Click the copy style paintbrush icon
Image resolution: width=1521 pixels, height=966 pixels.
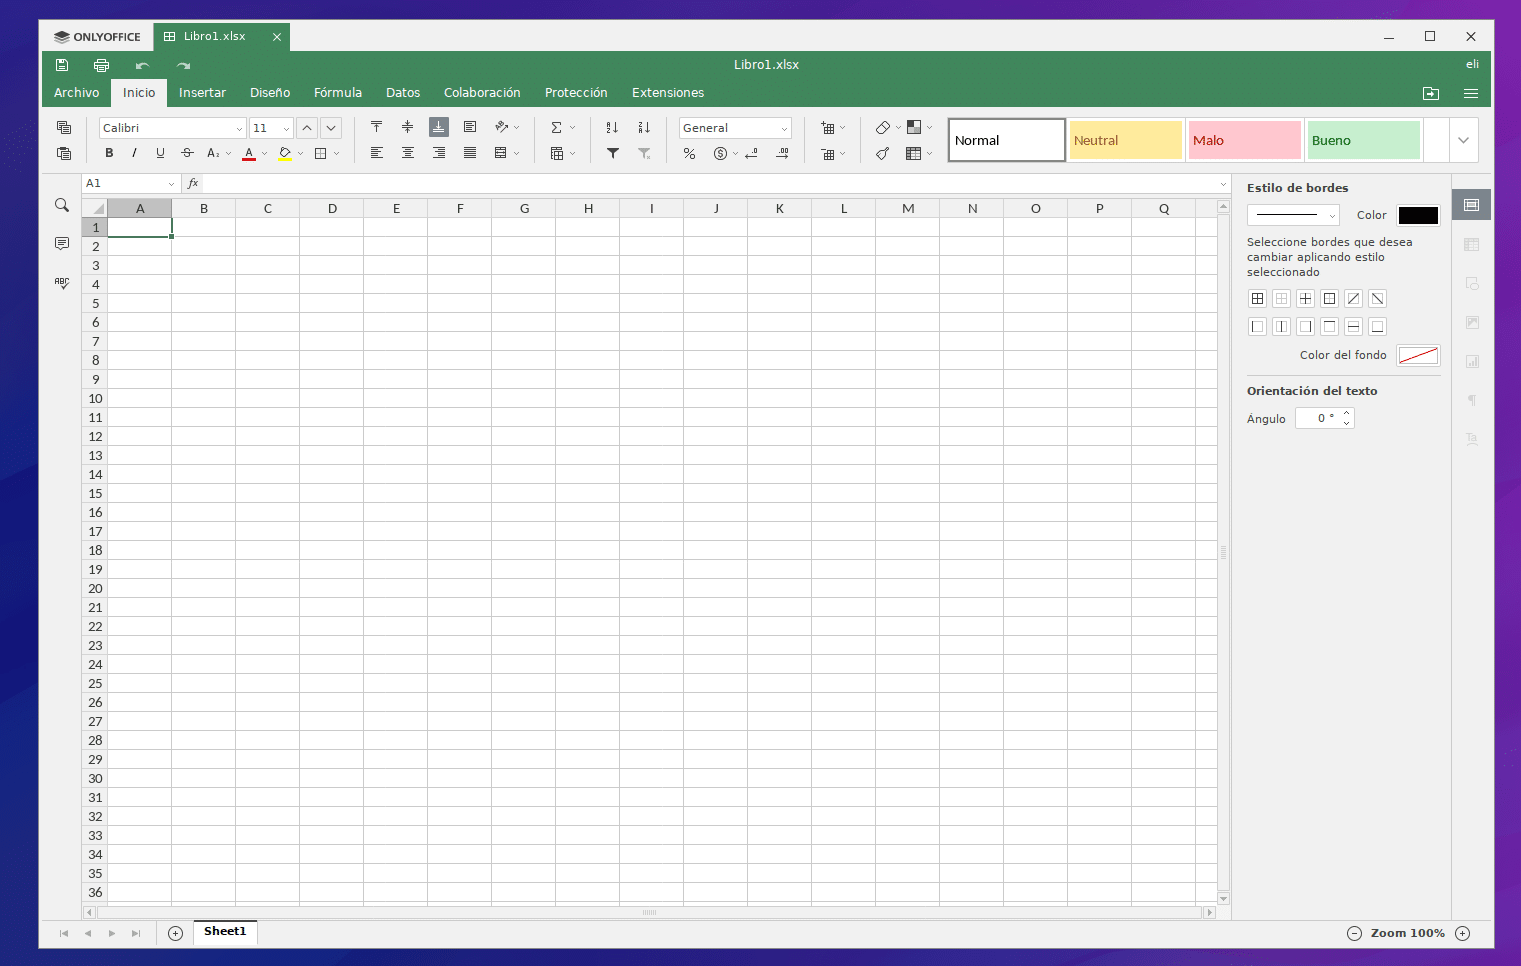(x=882, y=154)
